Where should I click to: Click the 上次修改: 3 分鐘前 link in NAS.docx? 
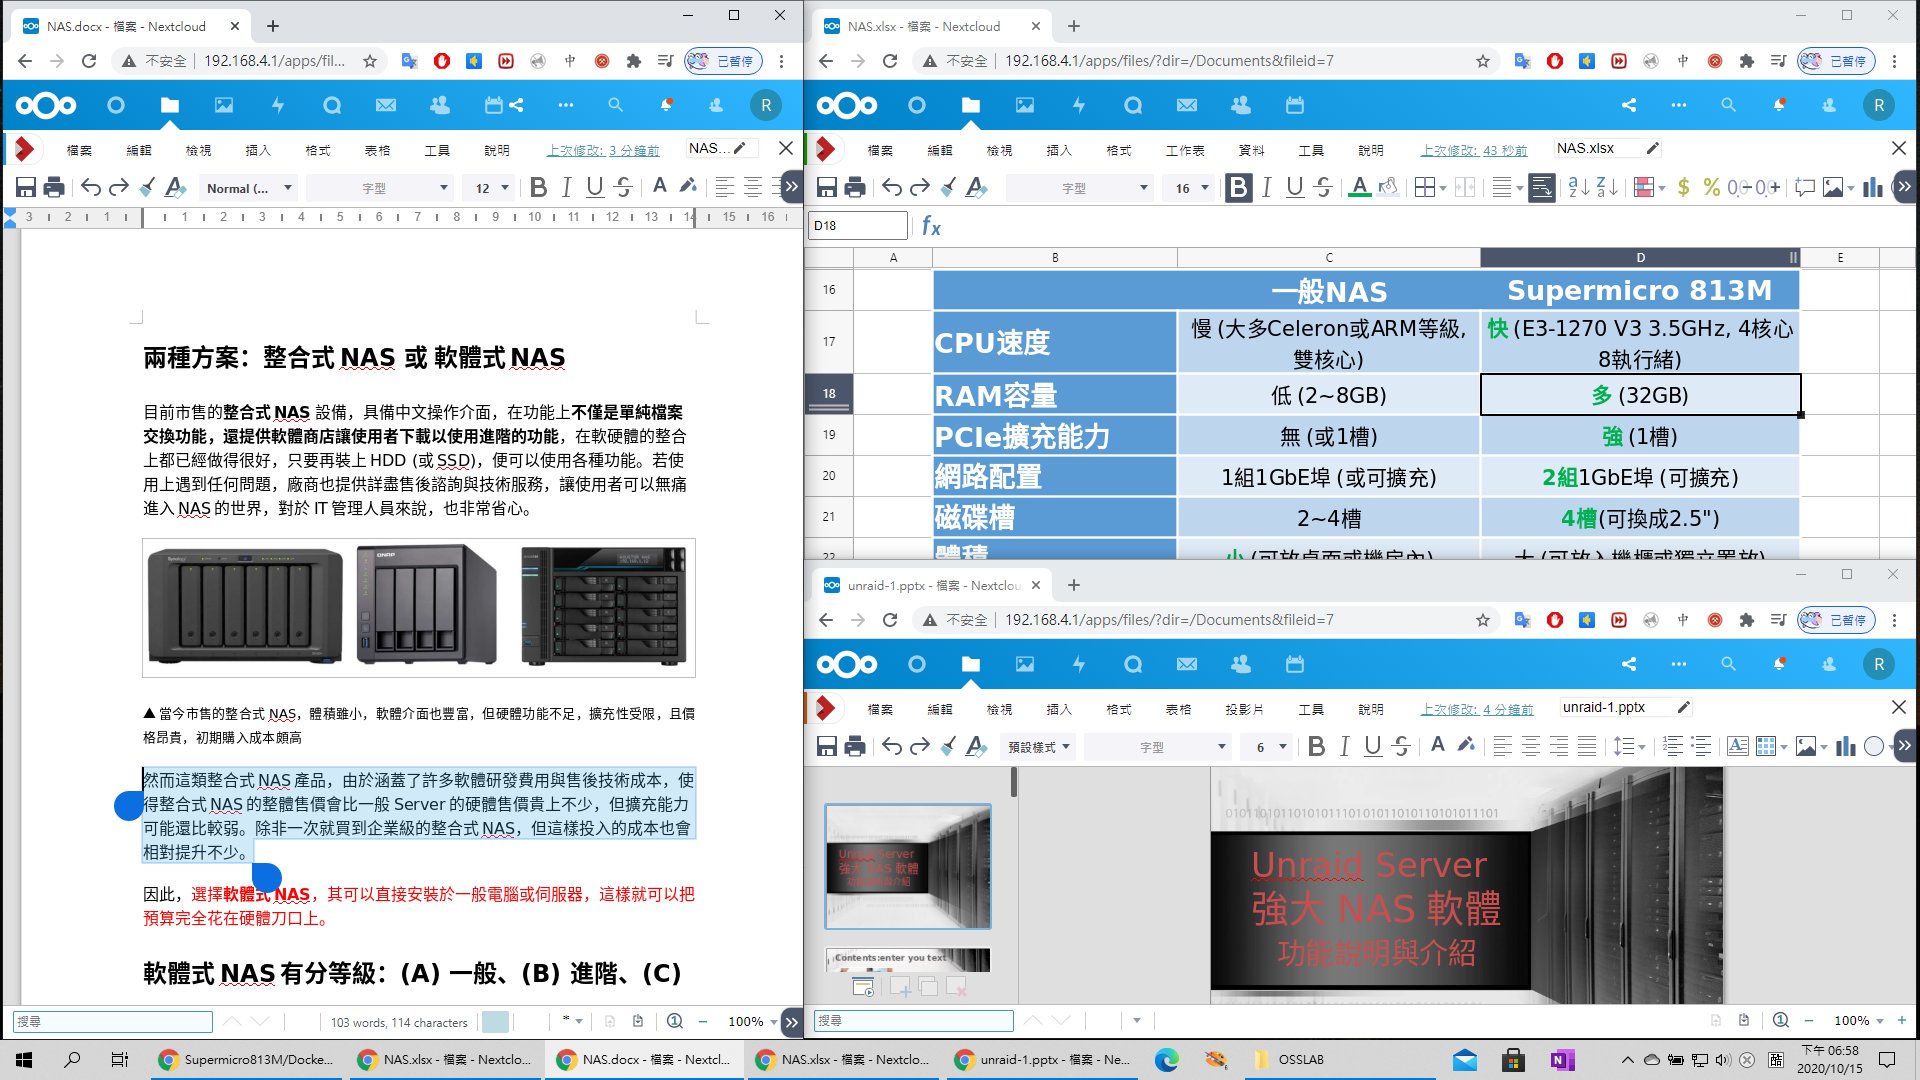602,150
